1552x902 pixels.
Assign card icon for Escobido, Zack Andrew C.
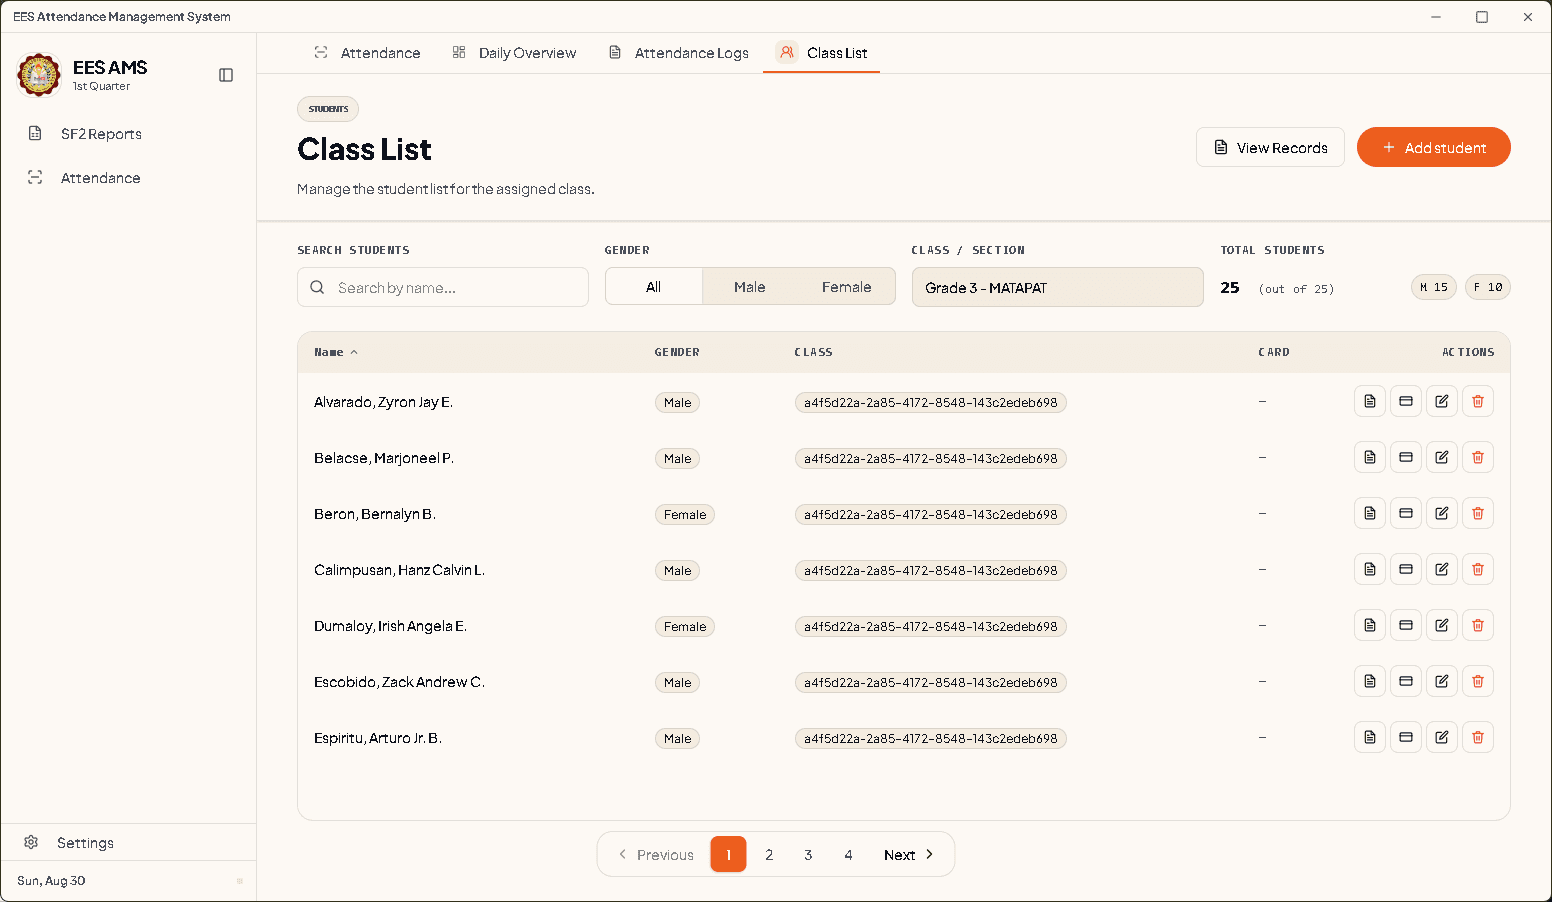tap(1406, 681)
